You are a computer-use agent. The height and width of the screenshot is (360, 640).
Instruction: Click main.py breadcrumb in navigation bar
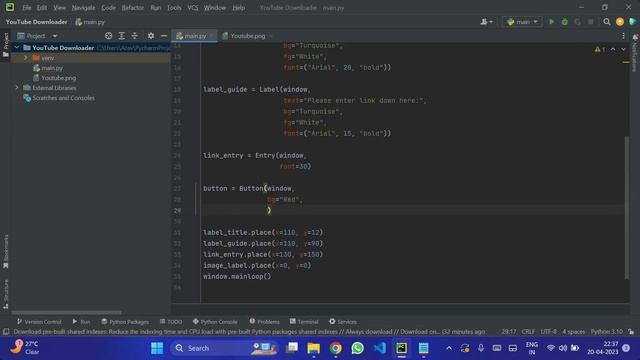90,22
